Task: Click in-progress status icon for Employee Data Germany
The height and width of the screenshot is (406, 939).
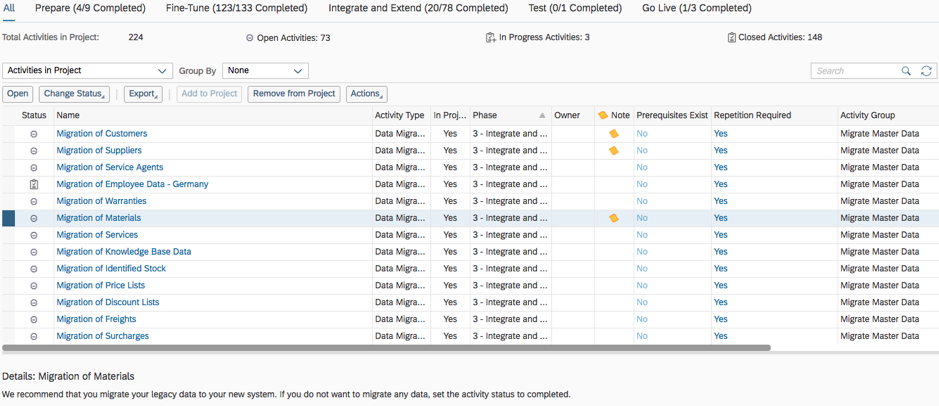Action: tap(34, 184)
